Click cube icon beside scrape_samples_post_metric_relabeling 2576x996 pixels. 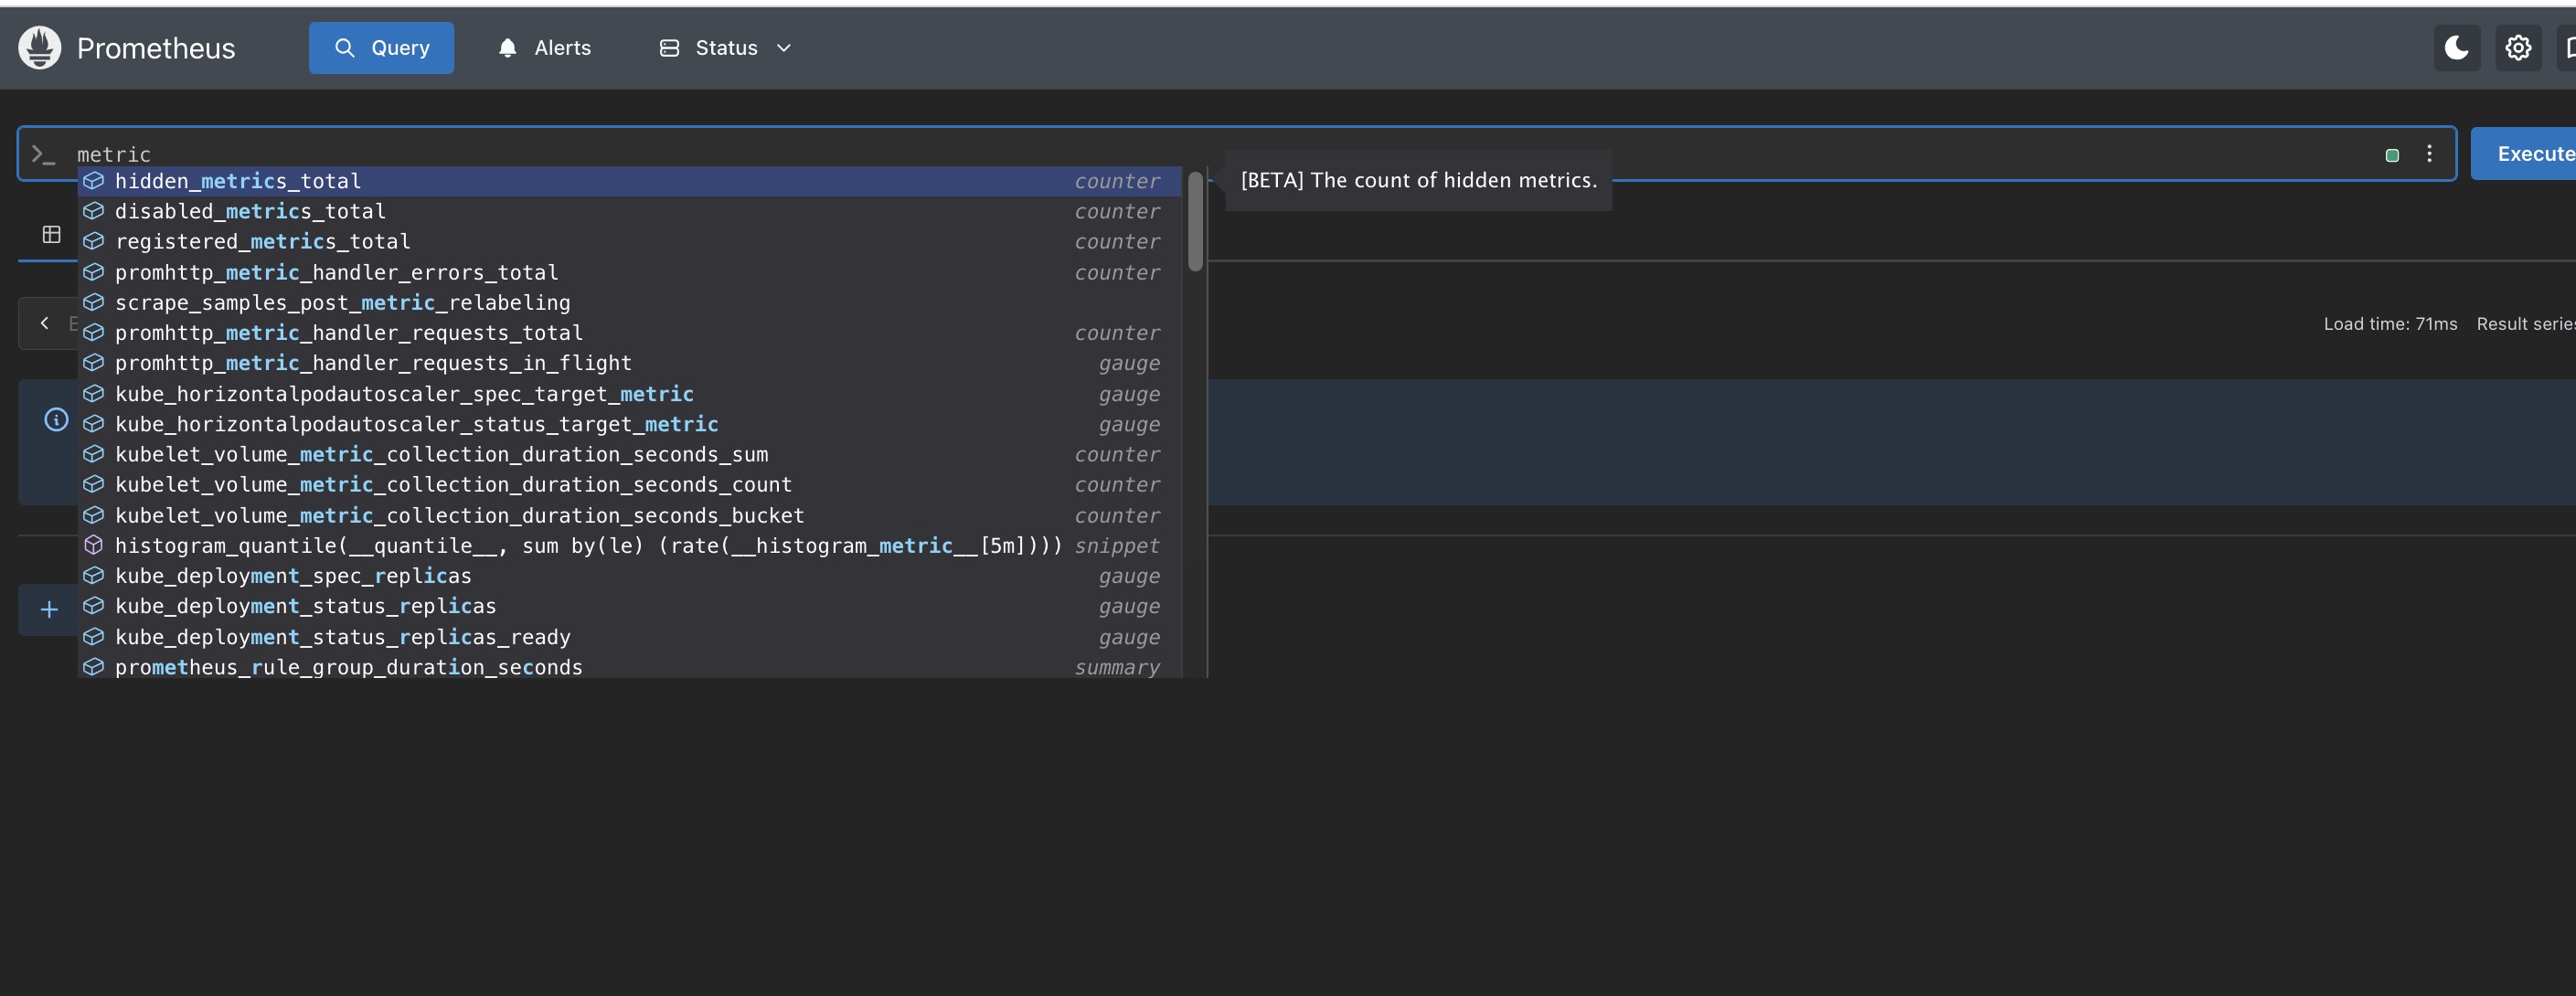coord(93,302)
